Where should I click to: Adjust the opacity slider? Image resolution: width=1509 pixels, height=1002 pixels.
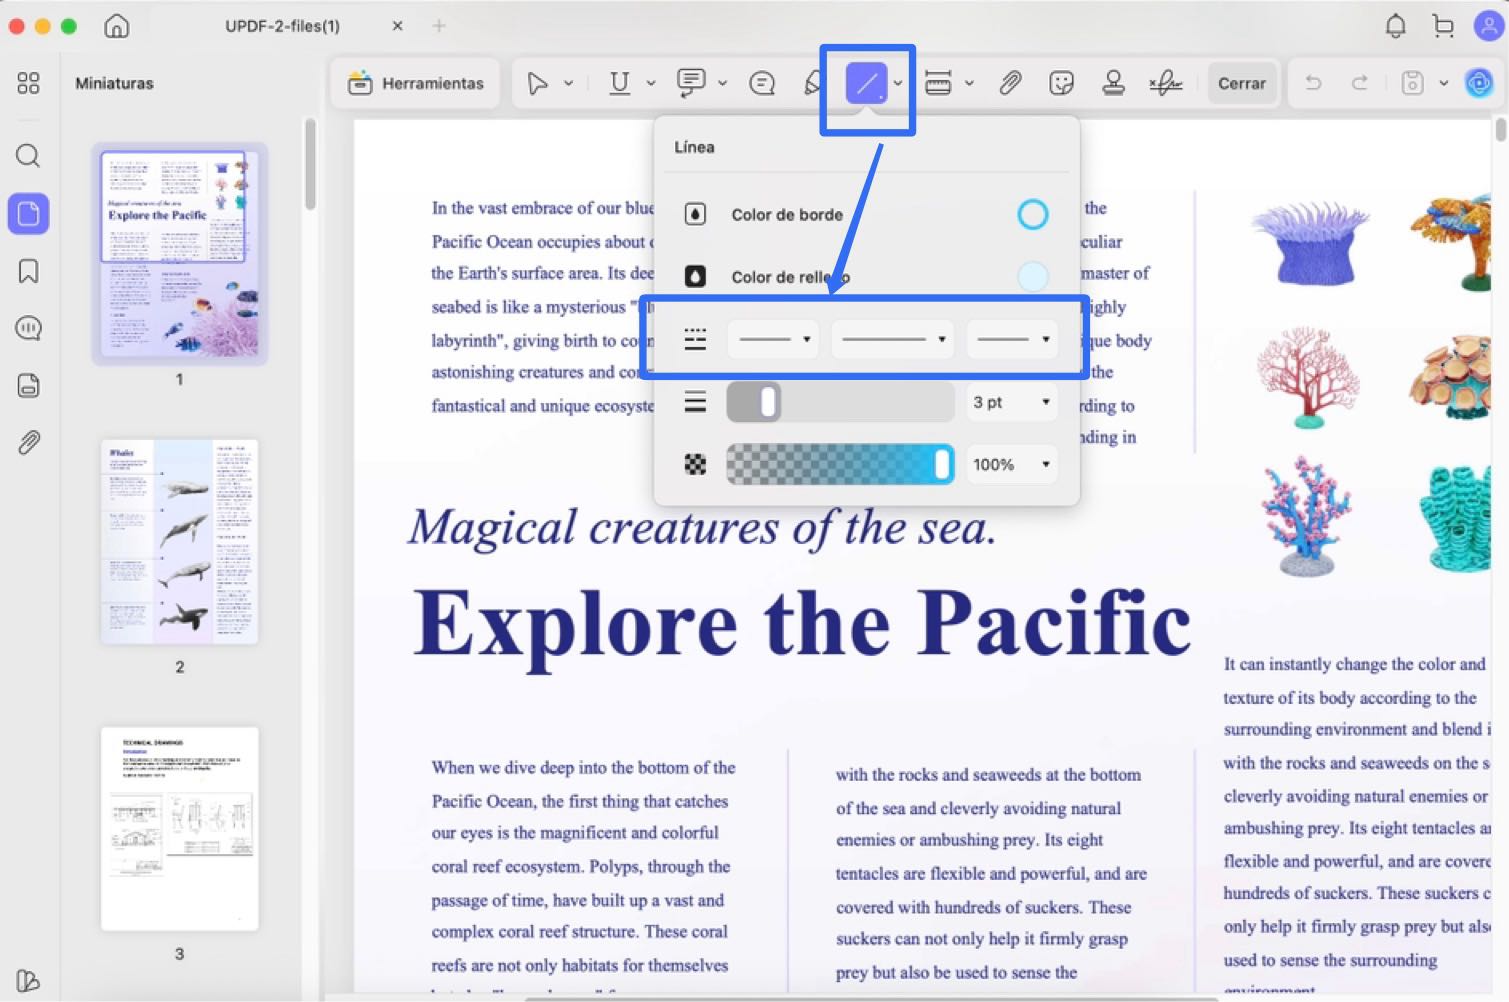tap(840, 464)
